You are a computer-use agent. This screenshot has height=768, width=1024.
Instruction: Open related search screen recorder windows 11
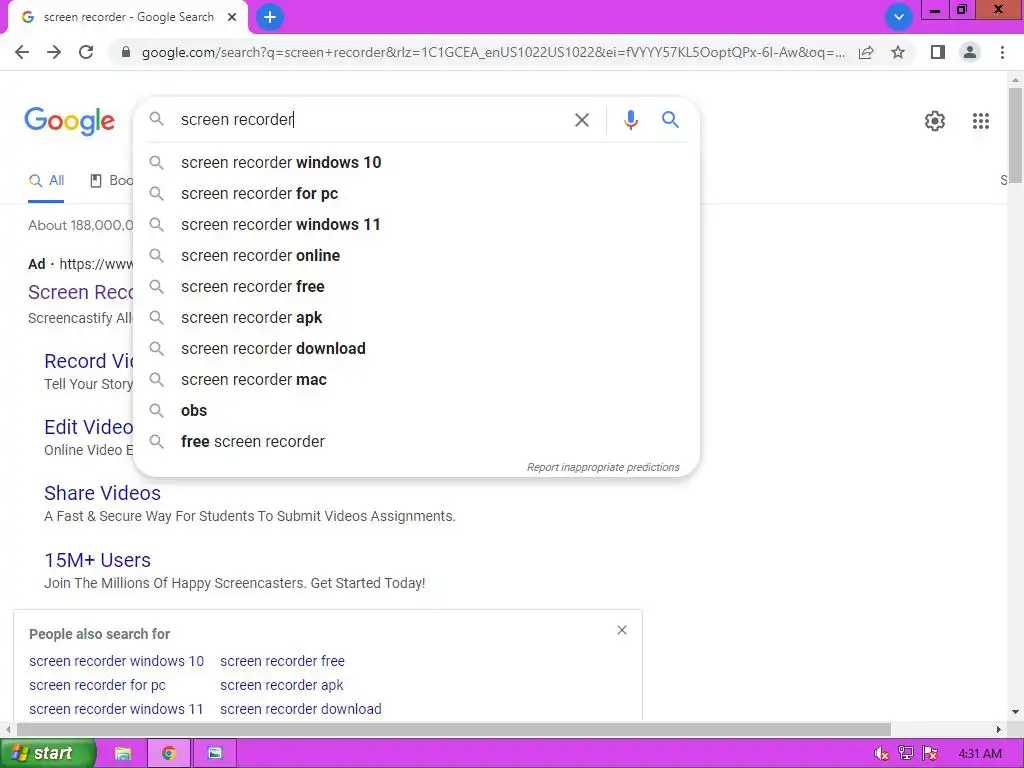coord(116,709)
